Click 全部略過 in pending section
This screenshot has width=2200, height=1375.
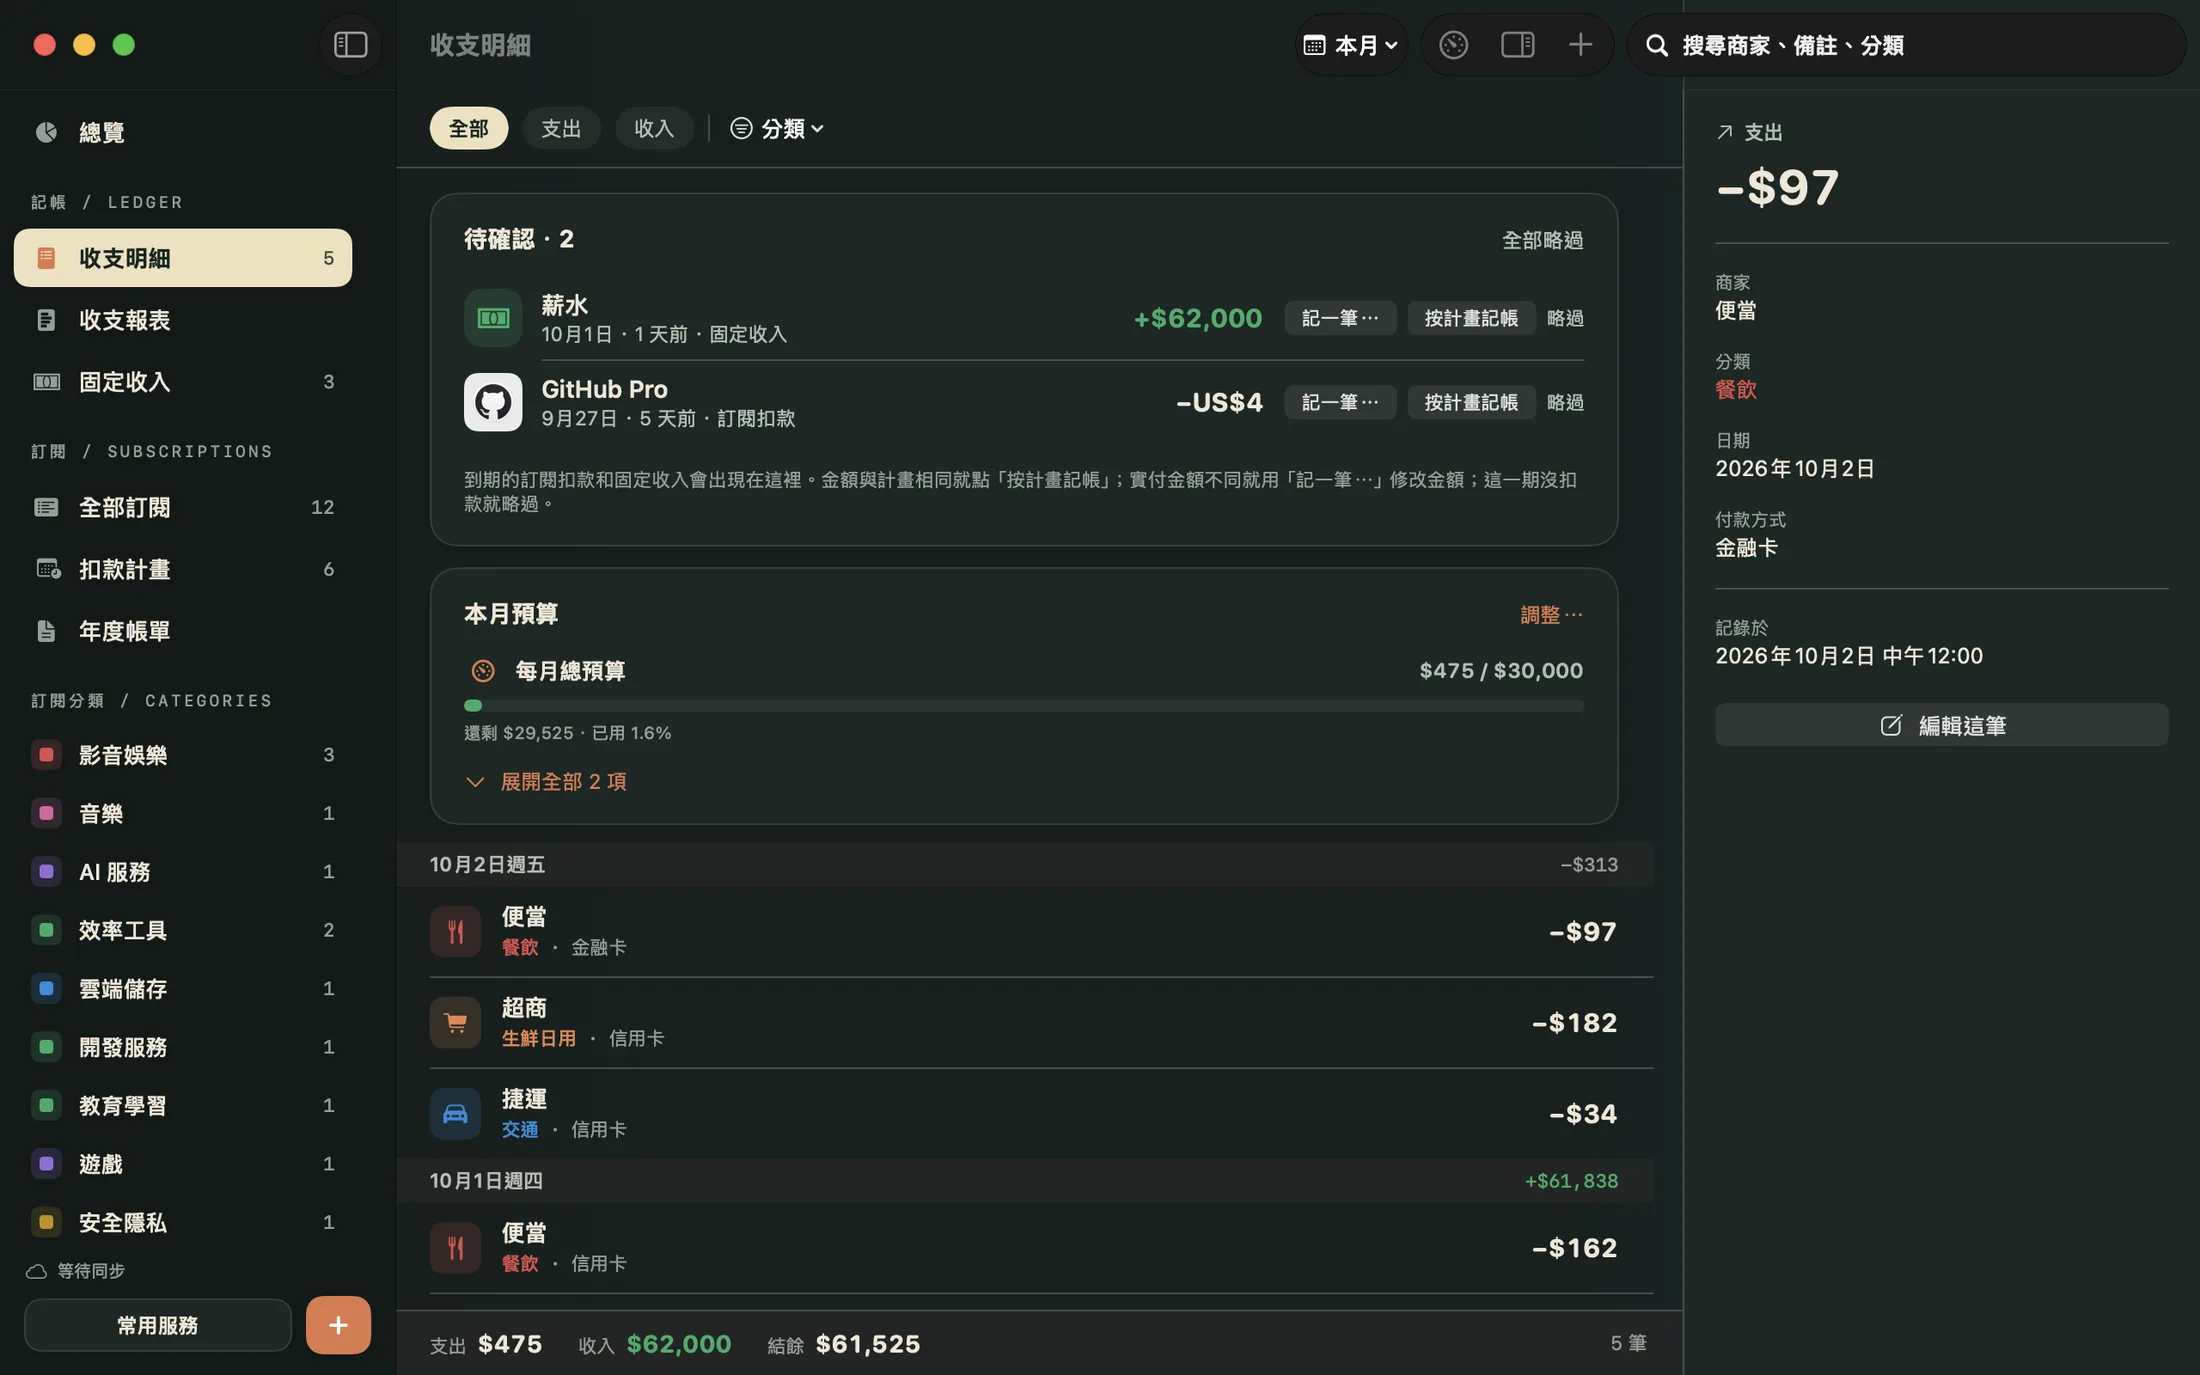click(1542, 240)
